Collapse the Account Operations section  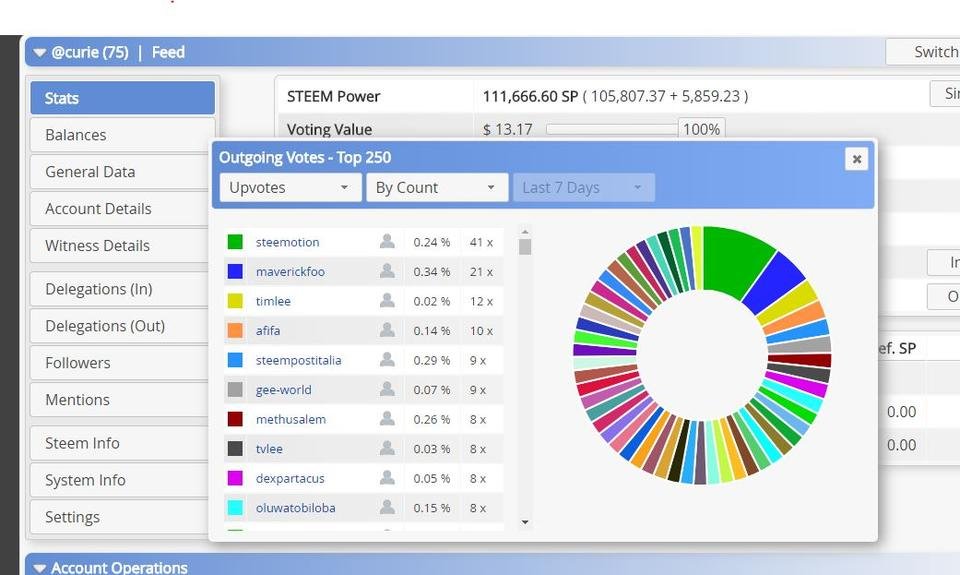tap(40, 568)
